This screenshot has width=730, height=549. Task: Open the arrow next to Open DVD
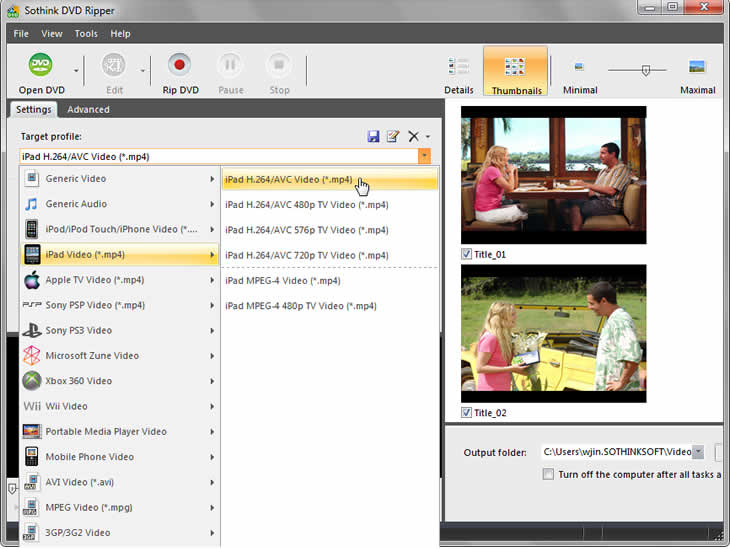(76, 70)
